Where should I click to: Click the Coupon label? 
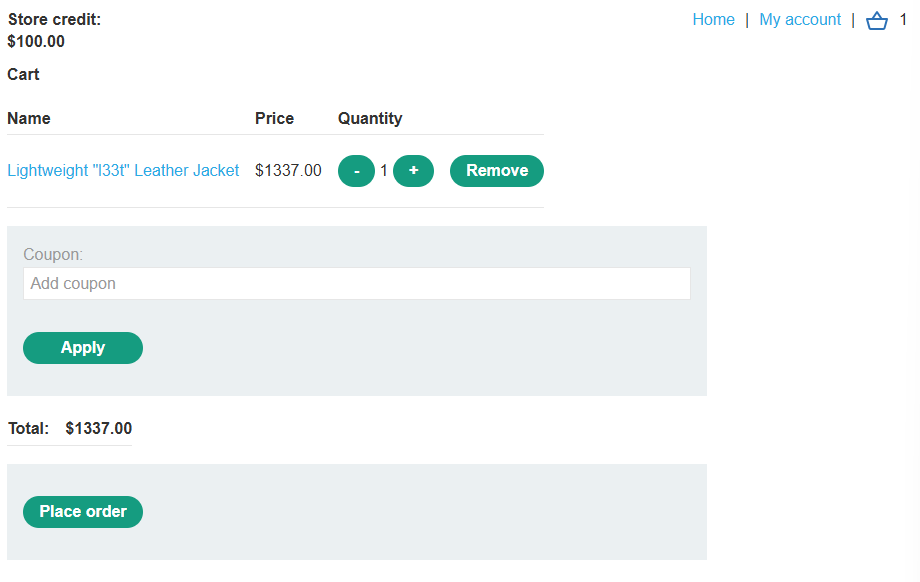pyautogui.click(x=53, y=254)
